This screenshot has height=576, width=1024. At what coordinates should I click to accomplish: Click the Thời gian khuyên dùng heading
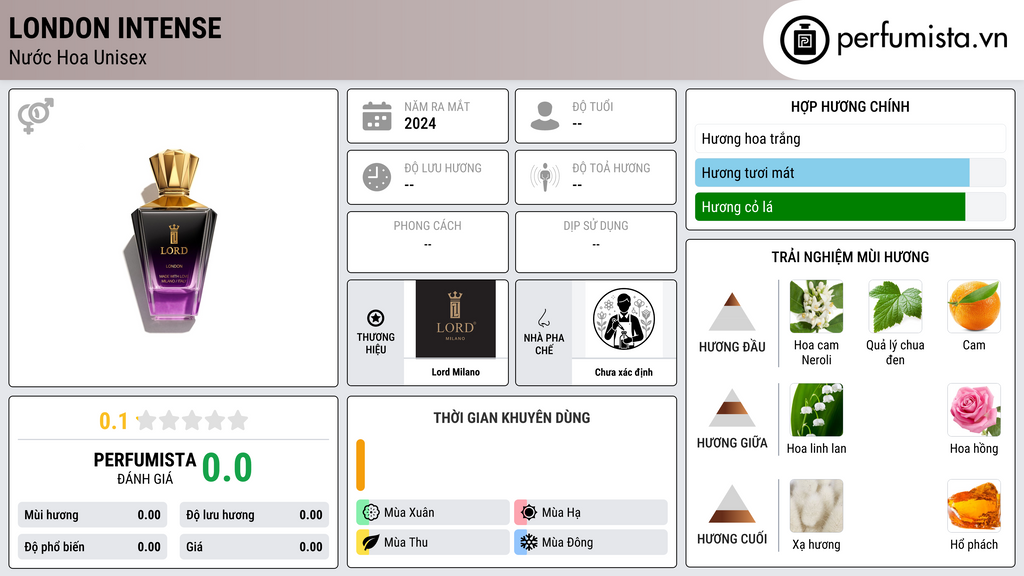coord(512,417)
